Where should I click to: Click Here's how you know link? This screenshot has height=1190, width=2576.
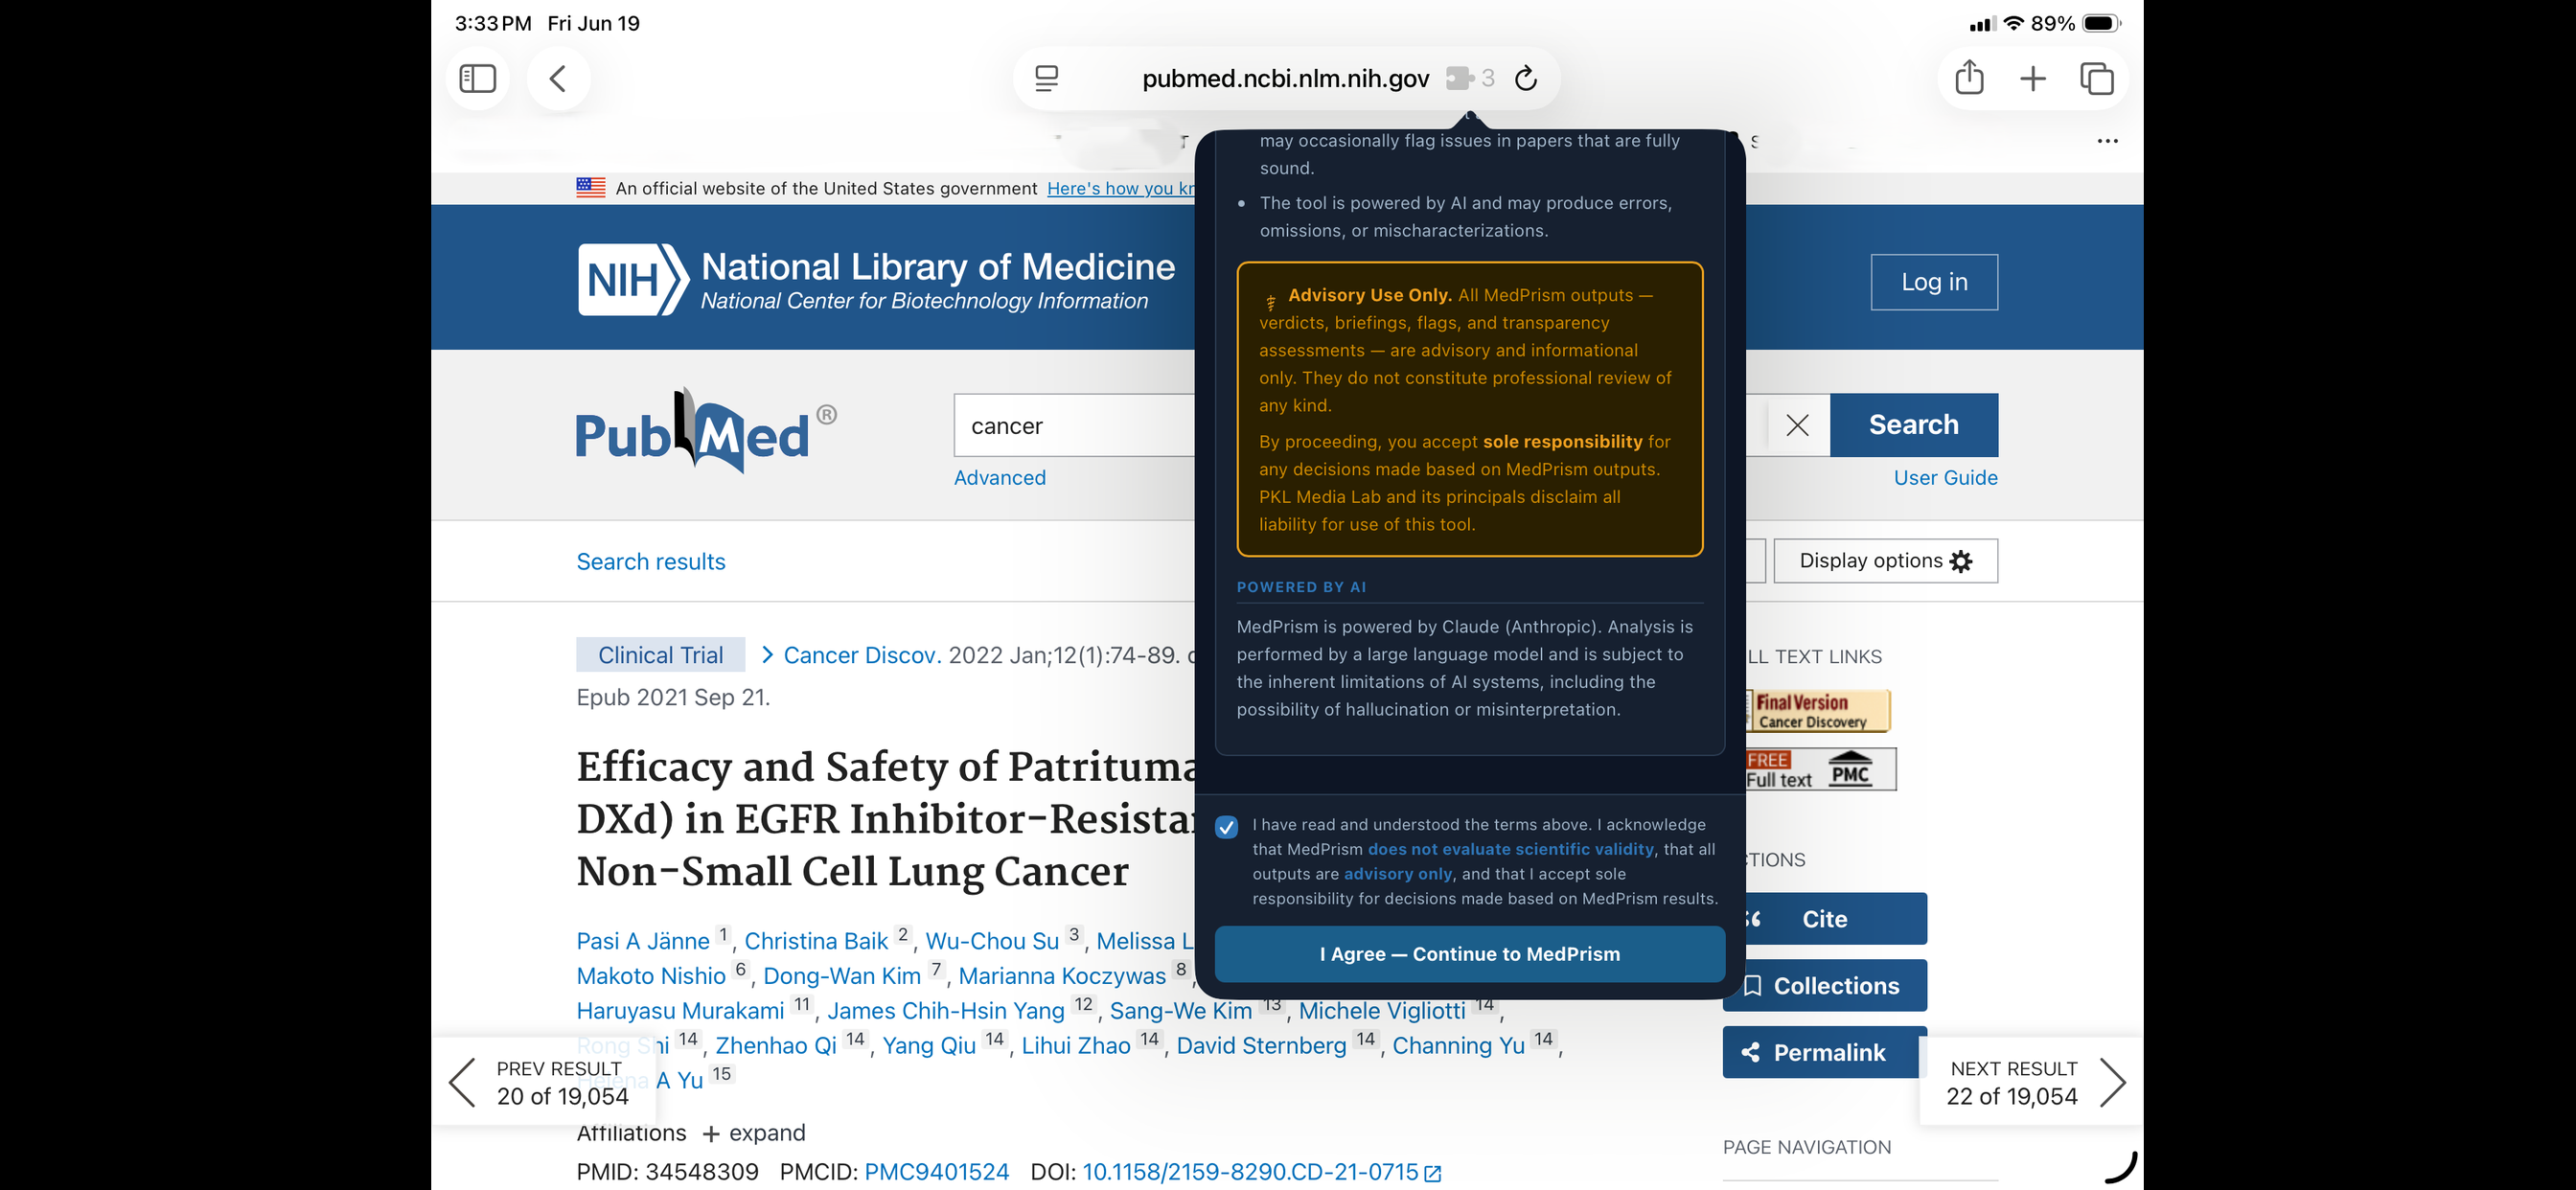[x=1121, y=188]
